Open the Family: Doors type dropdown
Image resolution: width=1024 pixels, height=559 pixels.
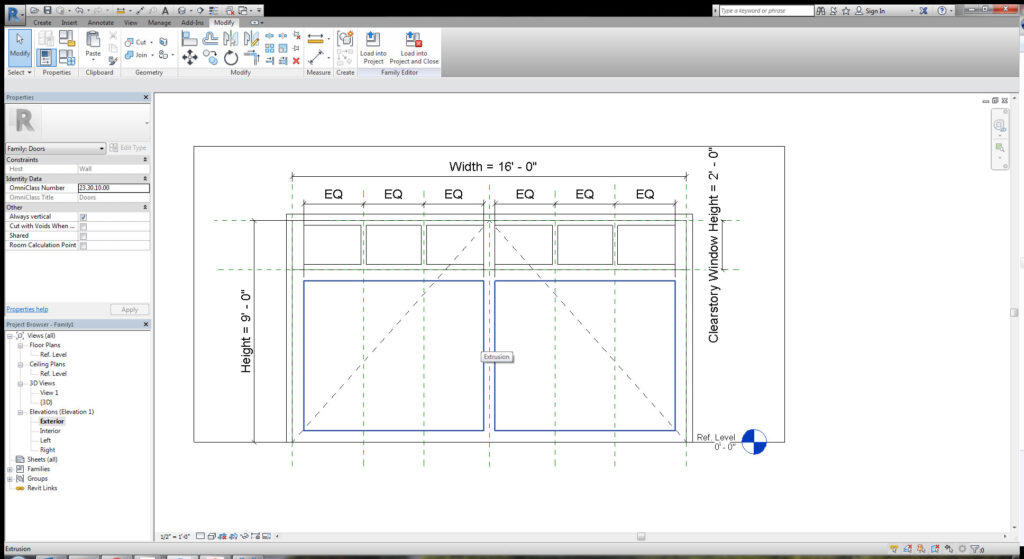pyautogui.click(x=56, y=149)
